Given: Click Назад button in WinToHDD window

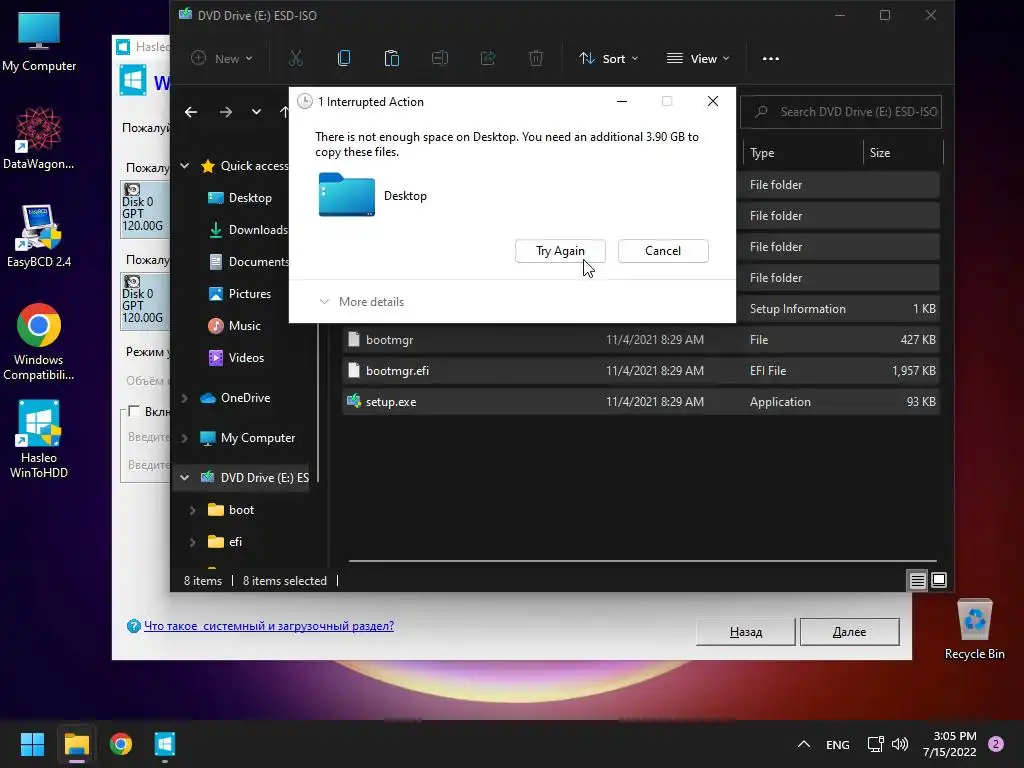Looking at the screenshot, I should 746,632.
